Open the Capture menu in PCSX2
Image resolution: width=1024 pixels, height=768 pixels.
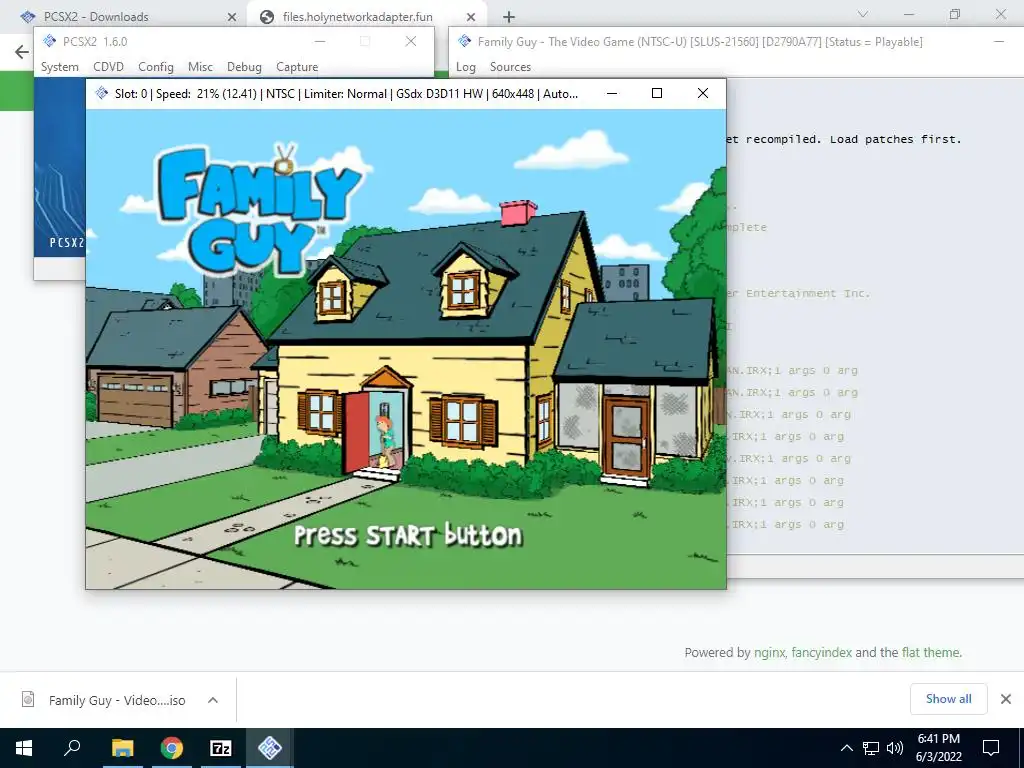[297, 67]
